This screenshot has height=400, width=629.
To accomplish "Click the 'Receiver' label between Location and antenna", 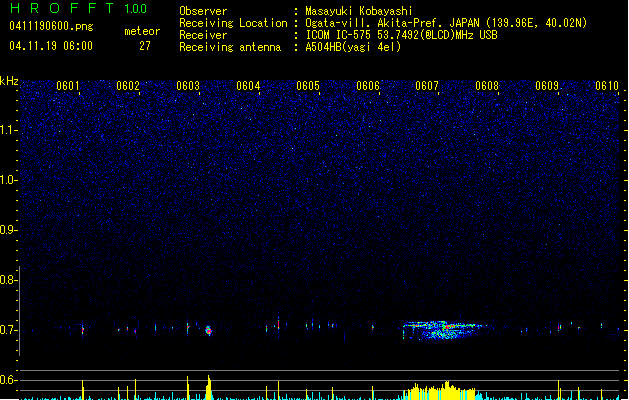I will 203,35.
